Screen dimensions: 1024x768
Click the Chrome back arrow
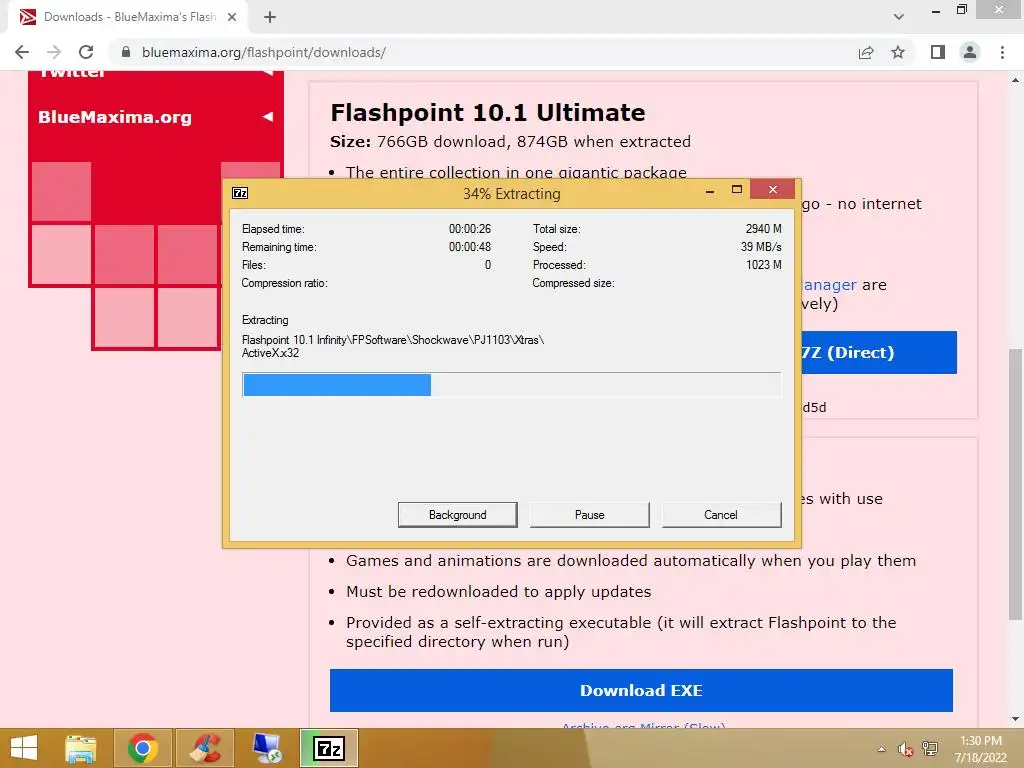click(22, 52)
